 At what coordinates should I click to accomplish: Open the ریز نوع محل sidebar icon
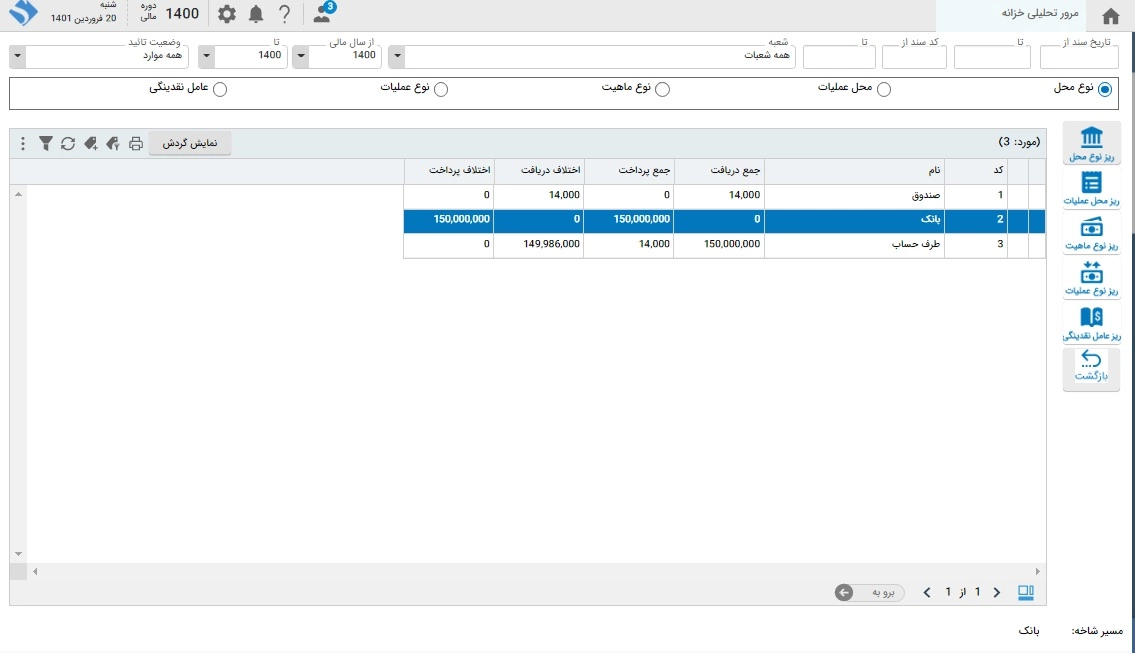coord(1092,143)
